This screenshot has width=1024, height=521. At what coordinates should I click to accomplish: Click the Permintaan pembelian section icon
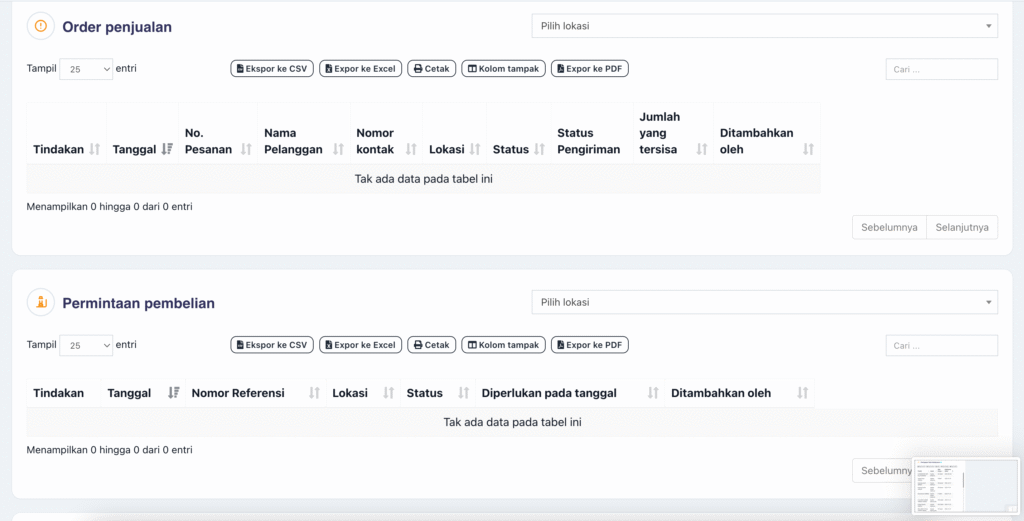tap(40, 302)
